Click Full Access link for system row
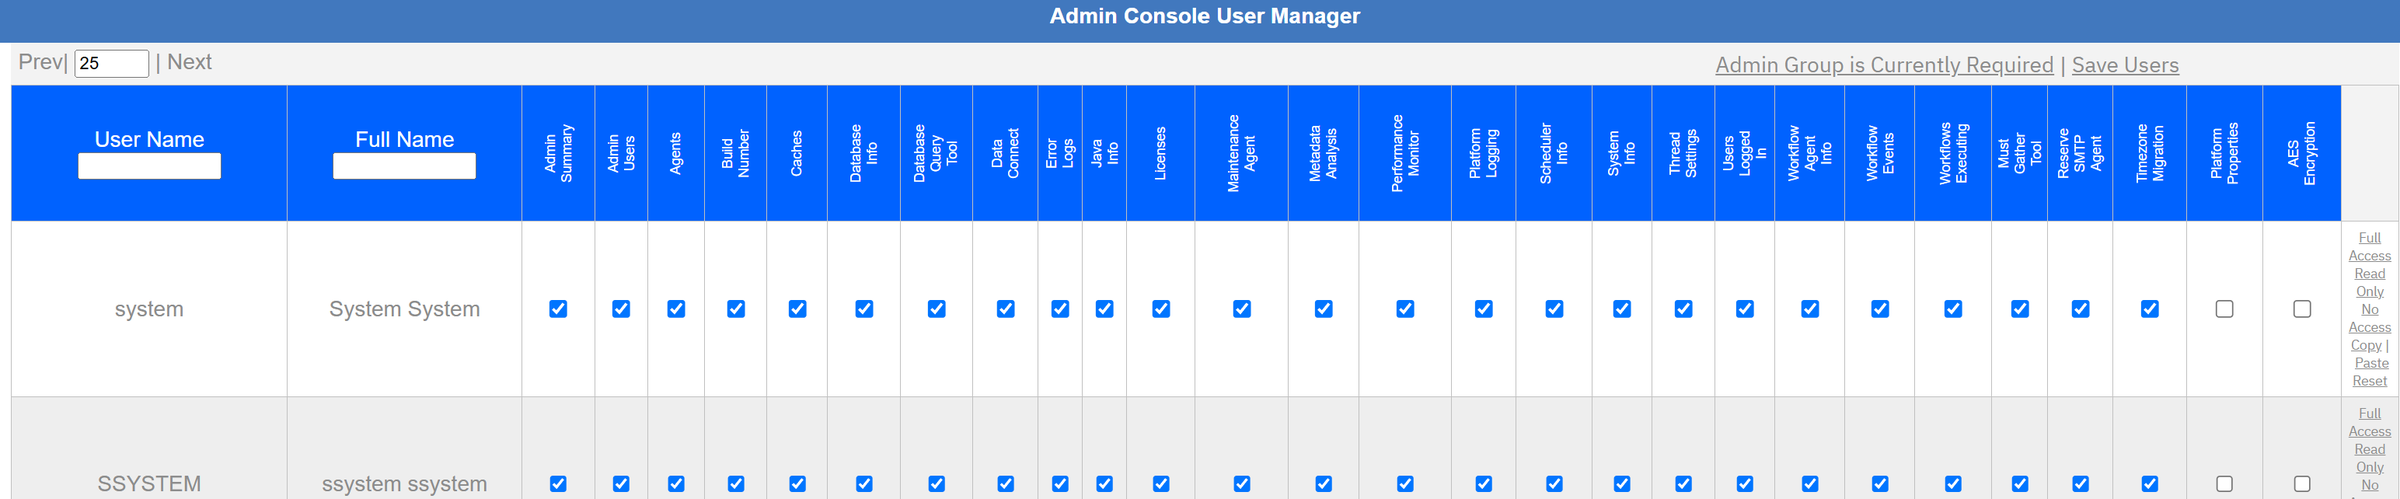Image resolution: width=2400 pixels, height=499 pixels. tap(2369, 247)
